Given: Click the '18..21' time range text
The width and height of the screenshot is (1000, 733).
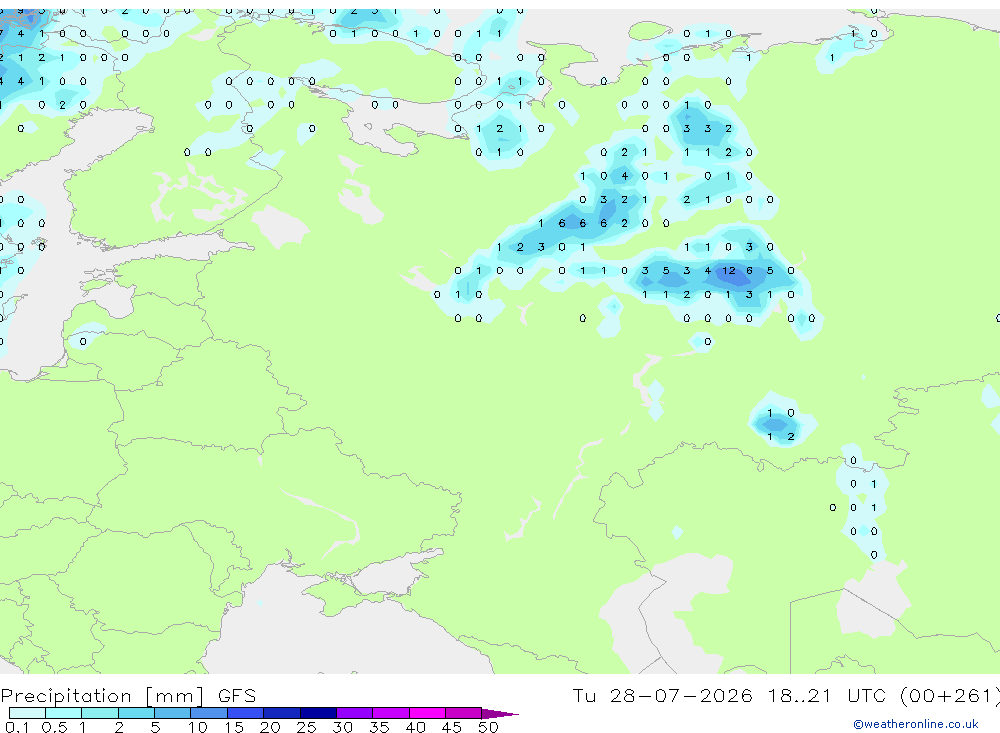Looking at the screenshot, I should (x=800, y=695).
